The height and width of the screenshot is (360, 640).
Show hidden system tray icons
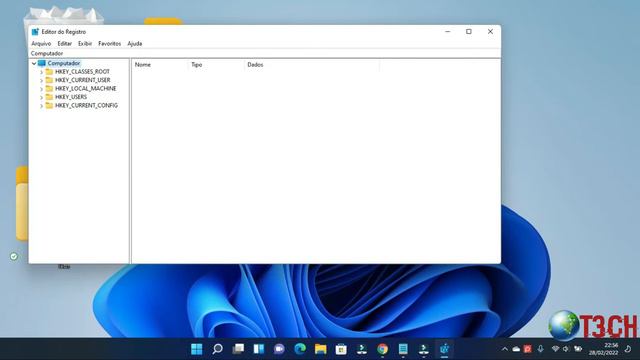point(504,349)
